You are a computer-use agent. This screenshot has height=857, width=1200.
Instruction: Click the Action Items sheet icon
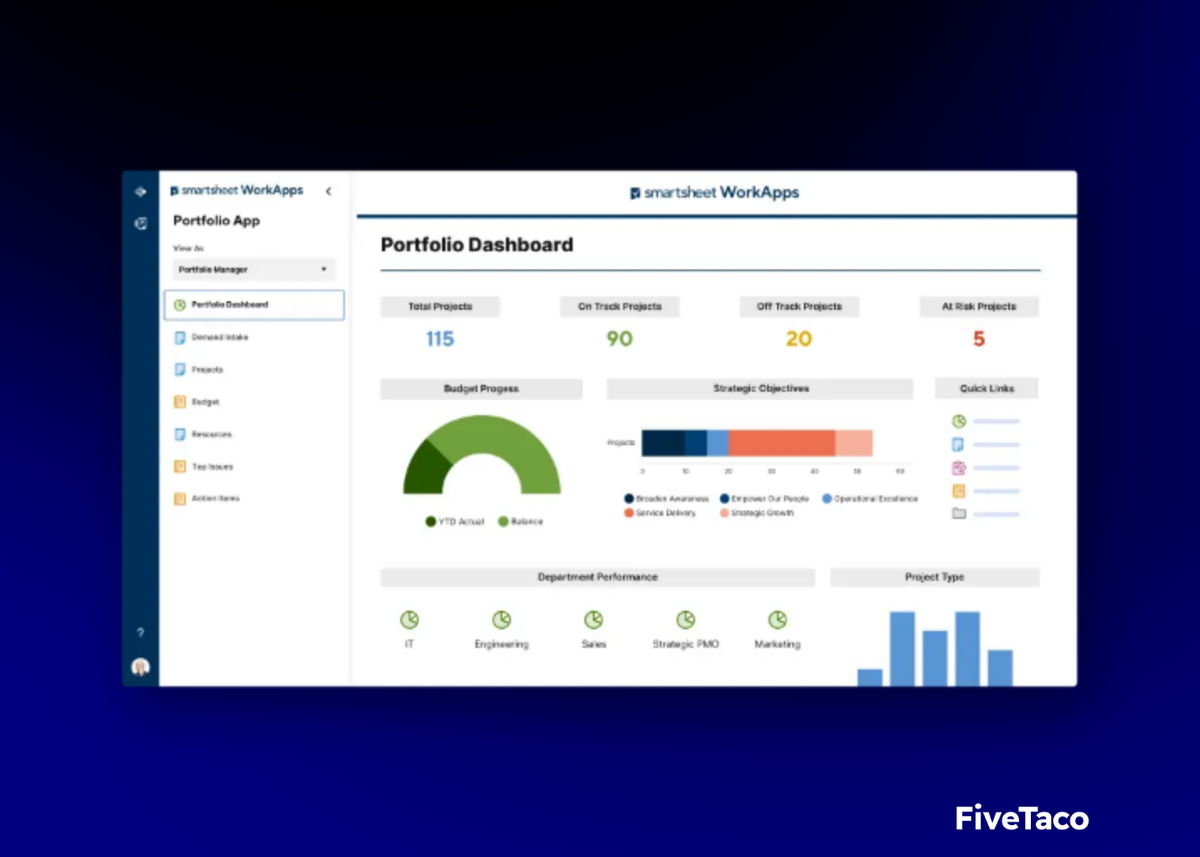pyautogui.click(x=180, y=498)
